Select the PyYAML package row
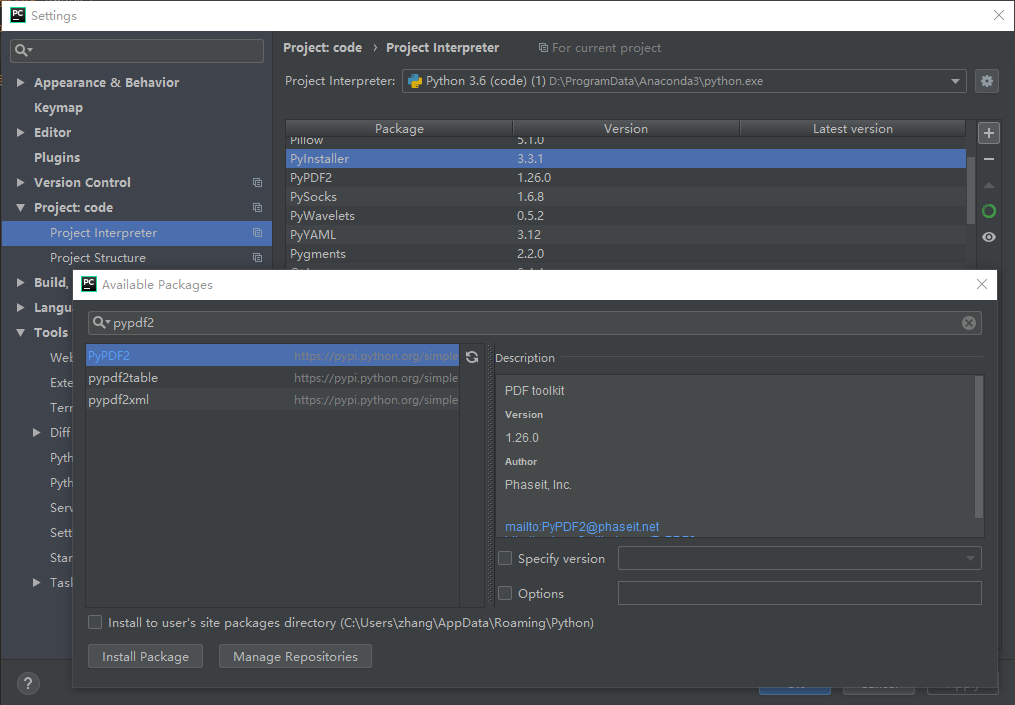This screenshot has width=1015, height=705. coord(626,234)
